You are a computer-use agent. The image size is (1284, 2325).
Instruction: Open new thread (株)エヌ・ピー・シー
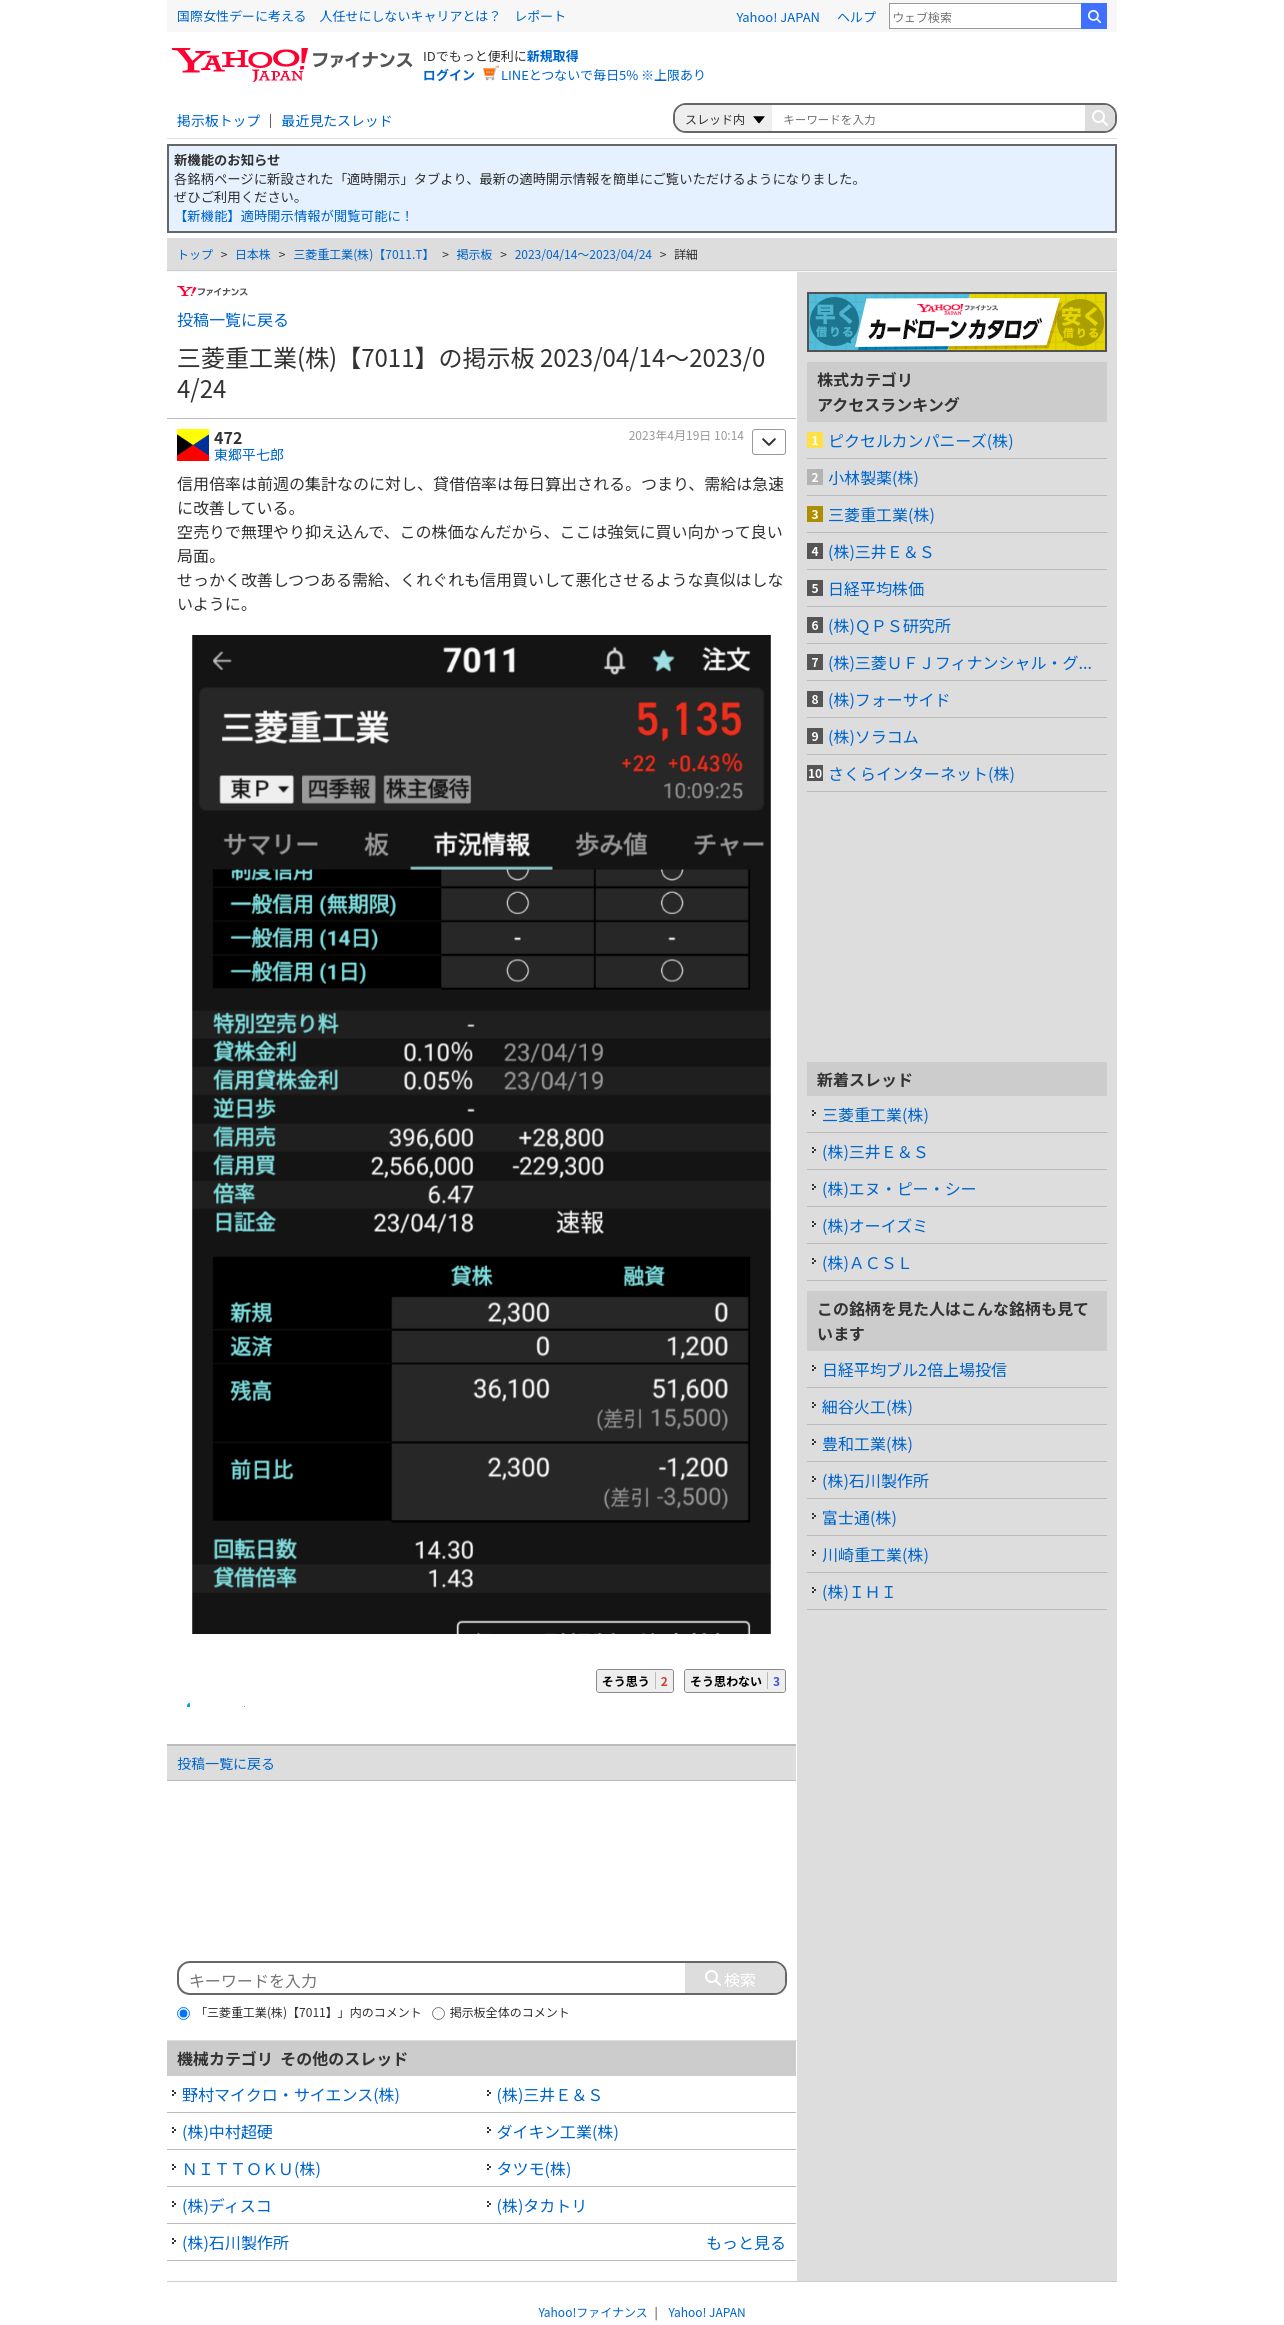click(899, 1189)
